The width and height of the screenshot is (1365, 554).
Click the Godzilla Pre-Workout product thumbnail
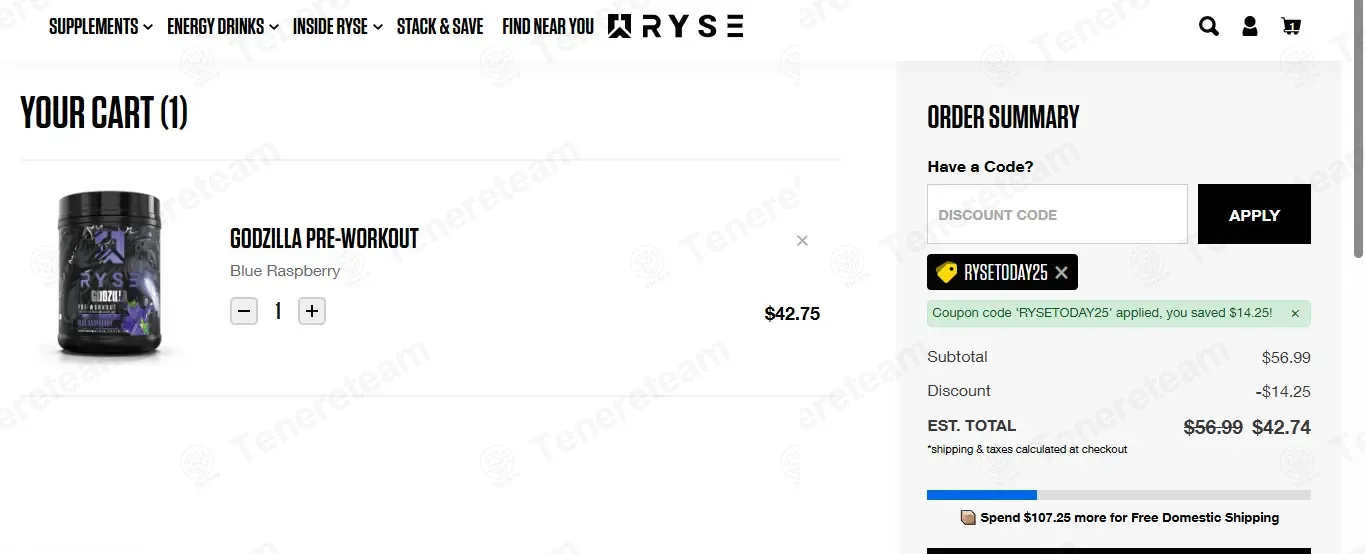pyautogui.click(x=108, y=275)
